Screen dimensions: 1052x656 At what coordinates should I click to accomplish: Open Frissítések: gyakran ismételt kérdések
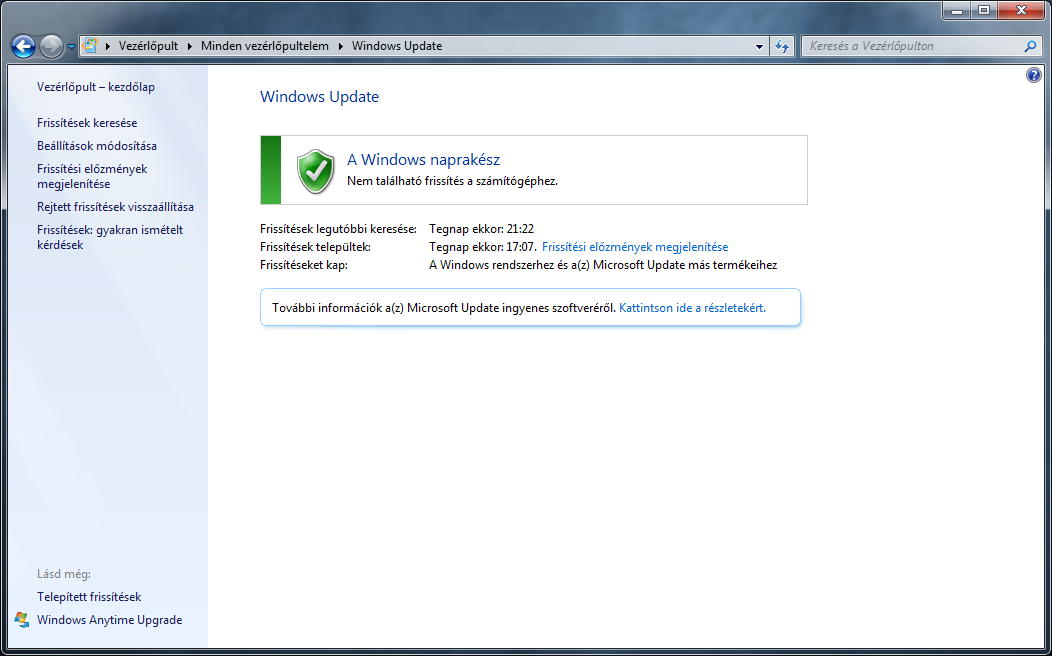[110, 237]
